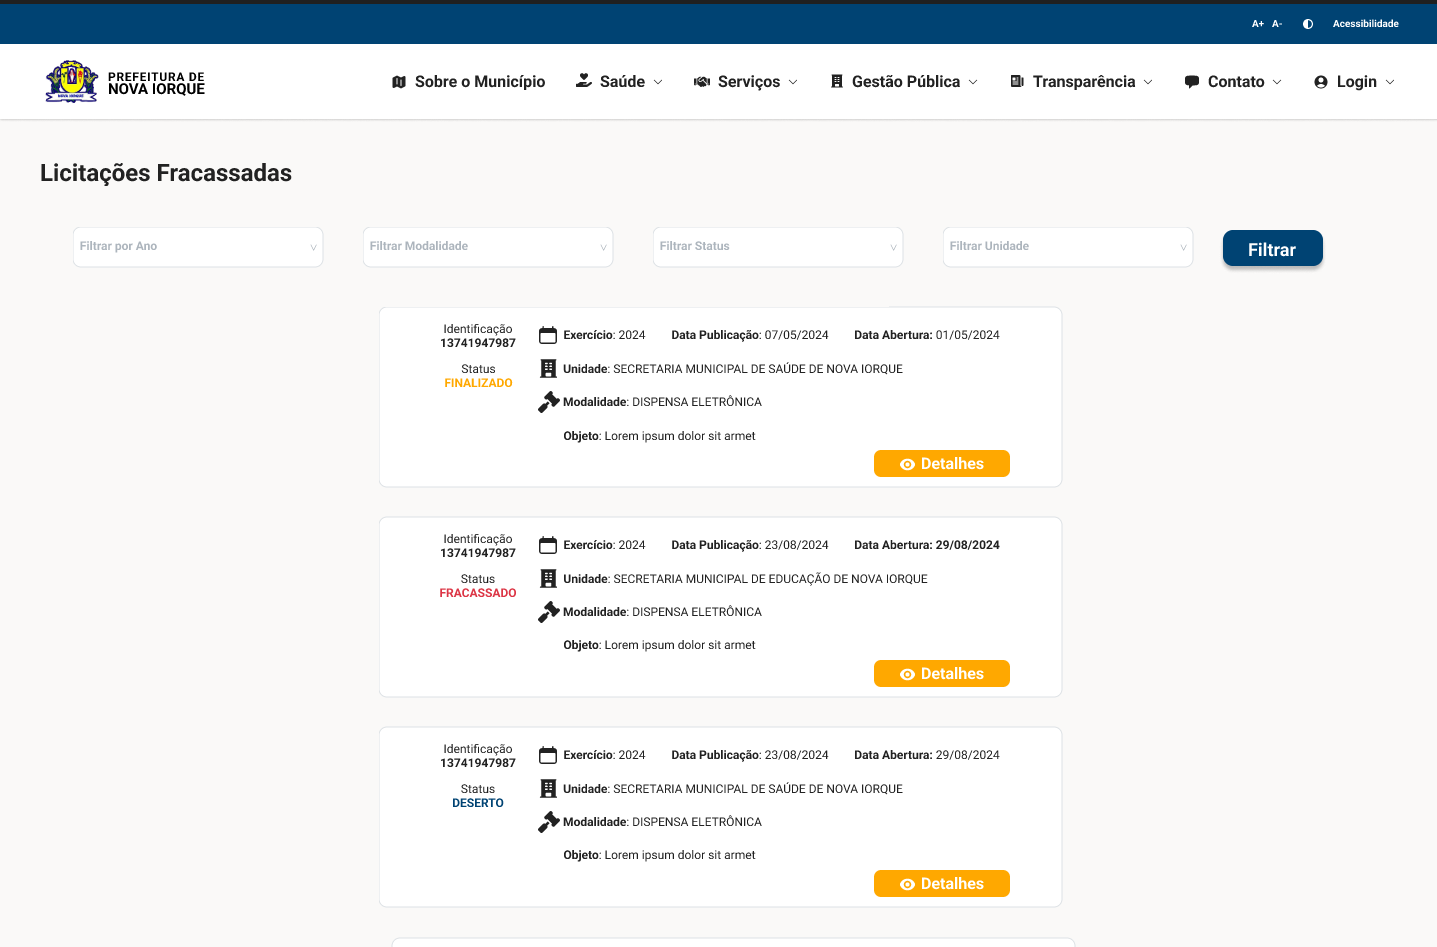The height and width of the screenshot is (947, 1437).
Task: Expand the Transparência chevron
Action: (x=1148, y=82)
